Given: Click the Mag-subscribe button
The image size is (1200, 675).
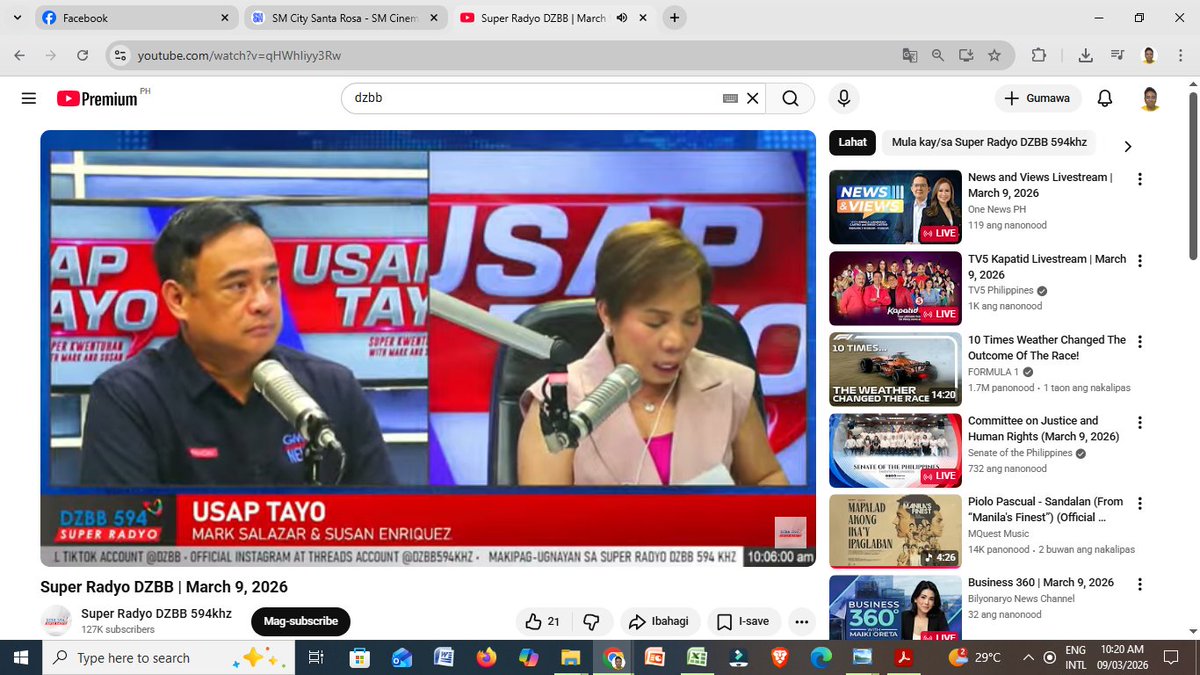Looking at the screenshot, I should pos(300,621).
